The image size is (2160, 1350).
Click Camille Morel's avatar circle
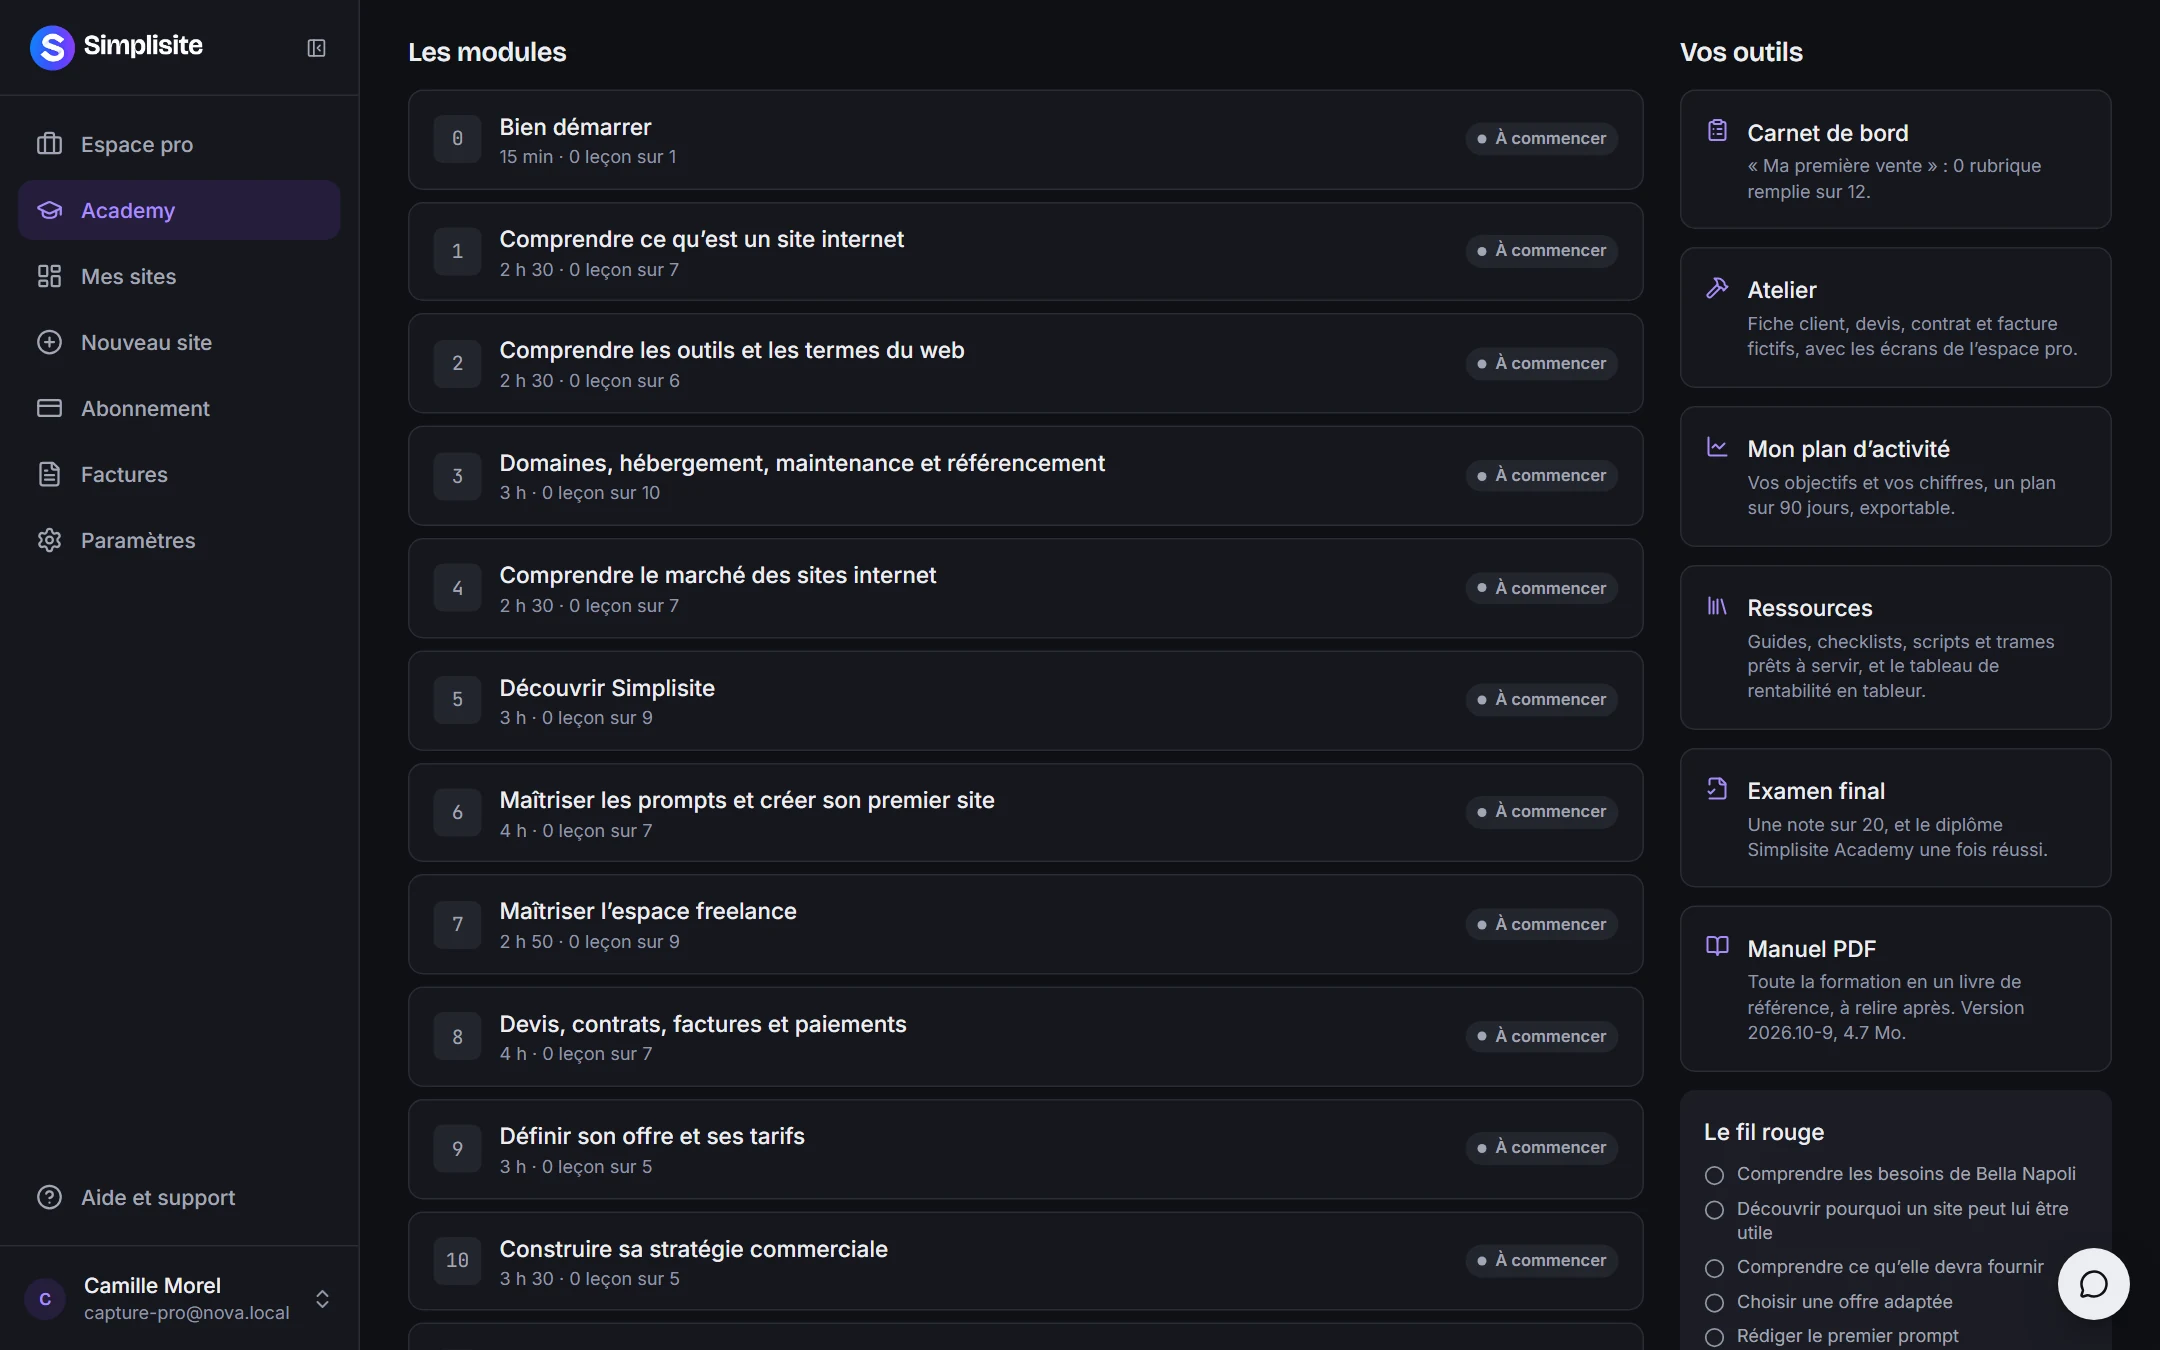pyautogui.click(x=45, y=1299)
